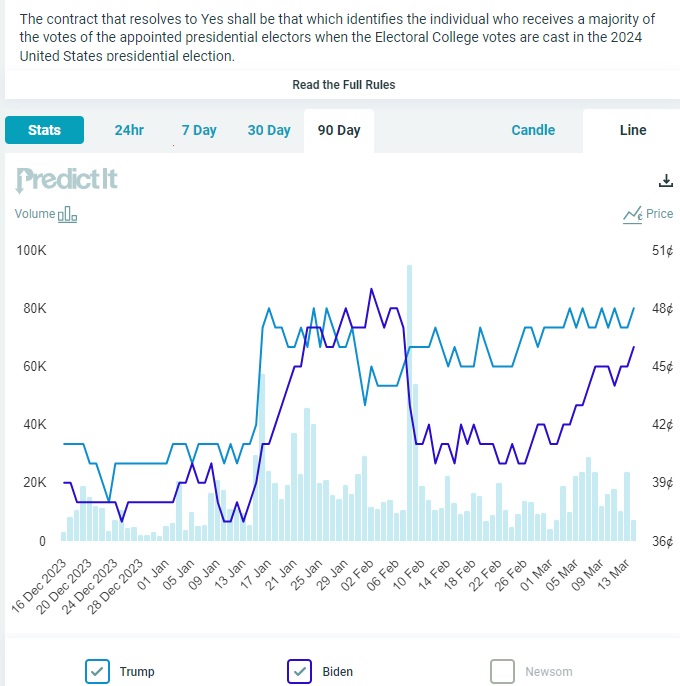Switch chart to Candle mode
The image size is (680, 686).
coord(533,130)
